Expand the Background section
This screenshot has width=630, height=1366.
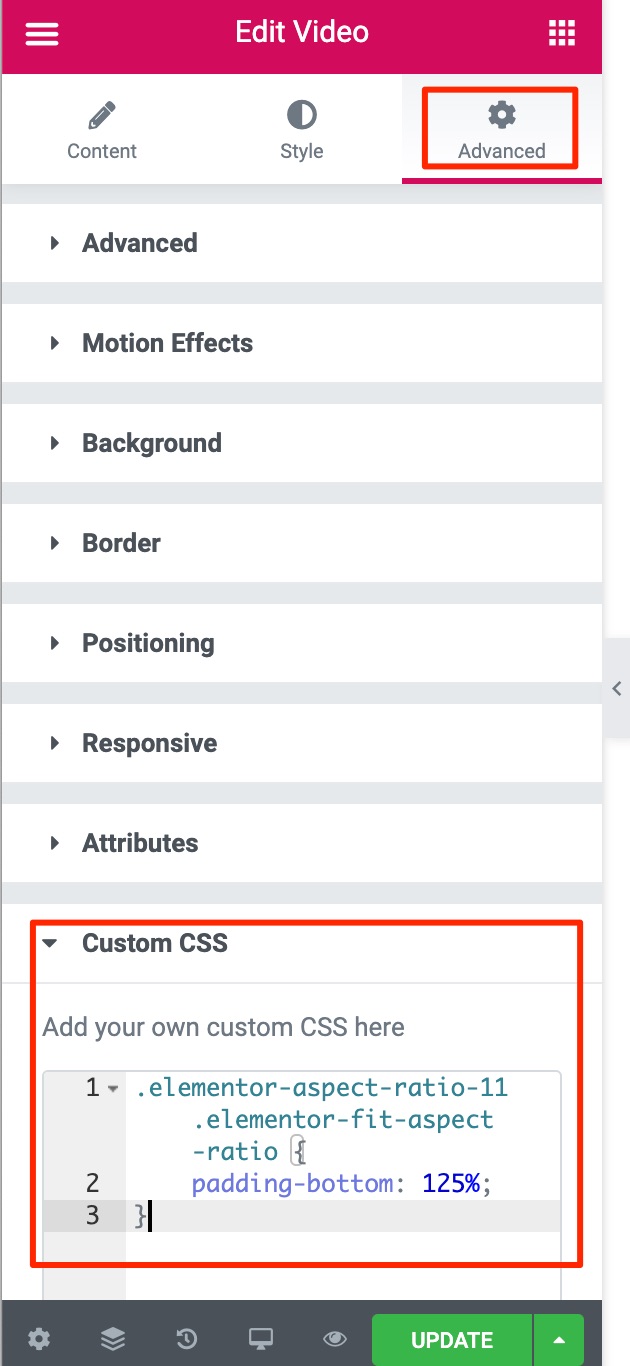click(x=151, y=443)
